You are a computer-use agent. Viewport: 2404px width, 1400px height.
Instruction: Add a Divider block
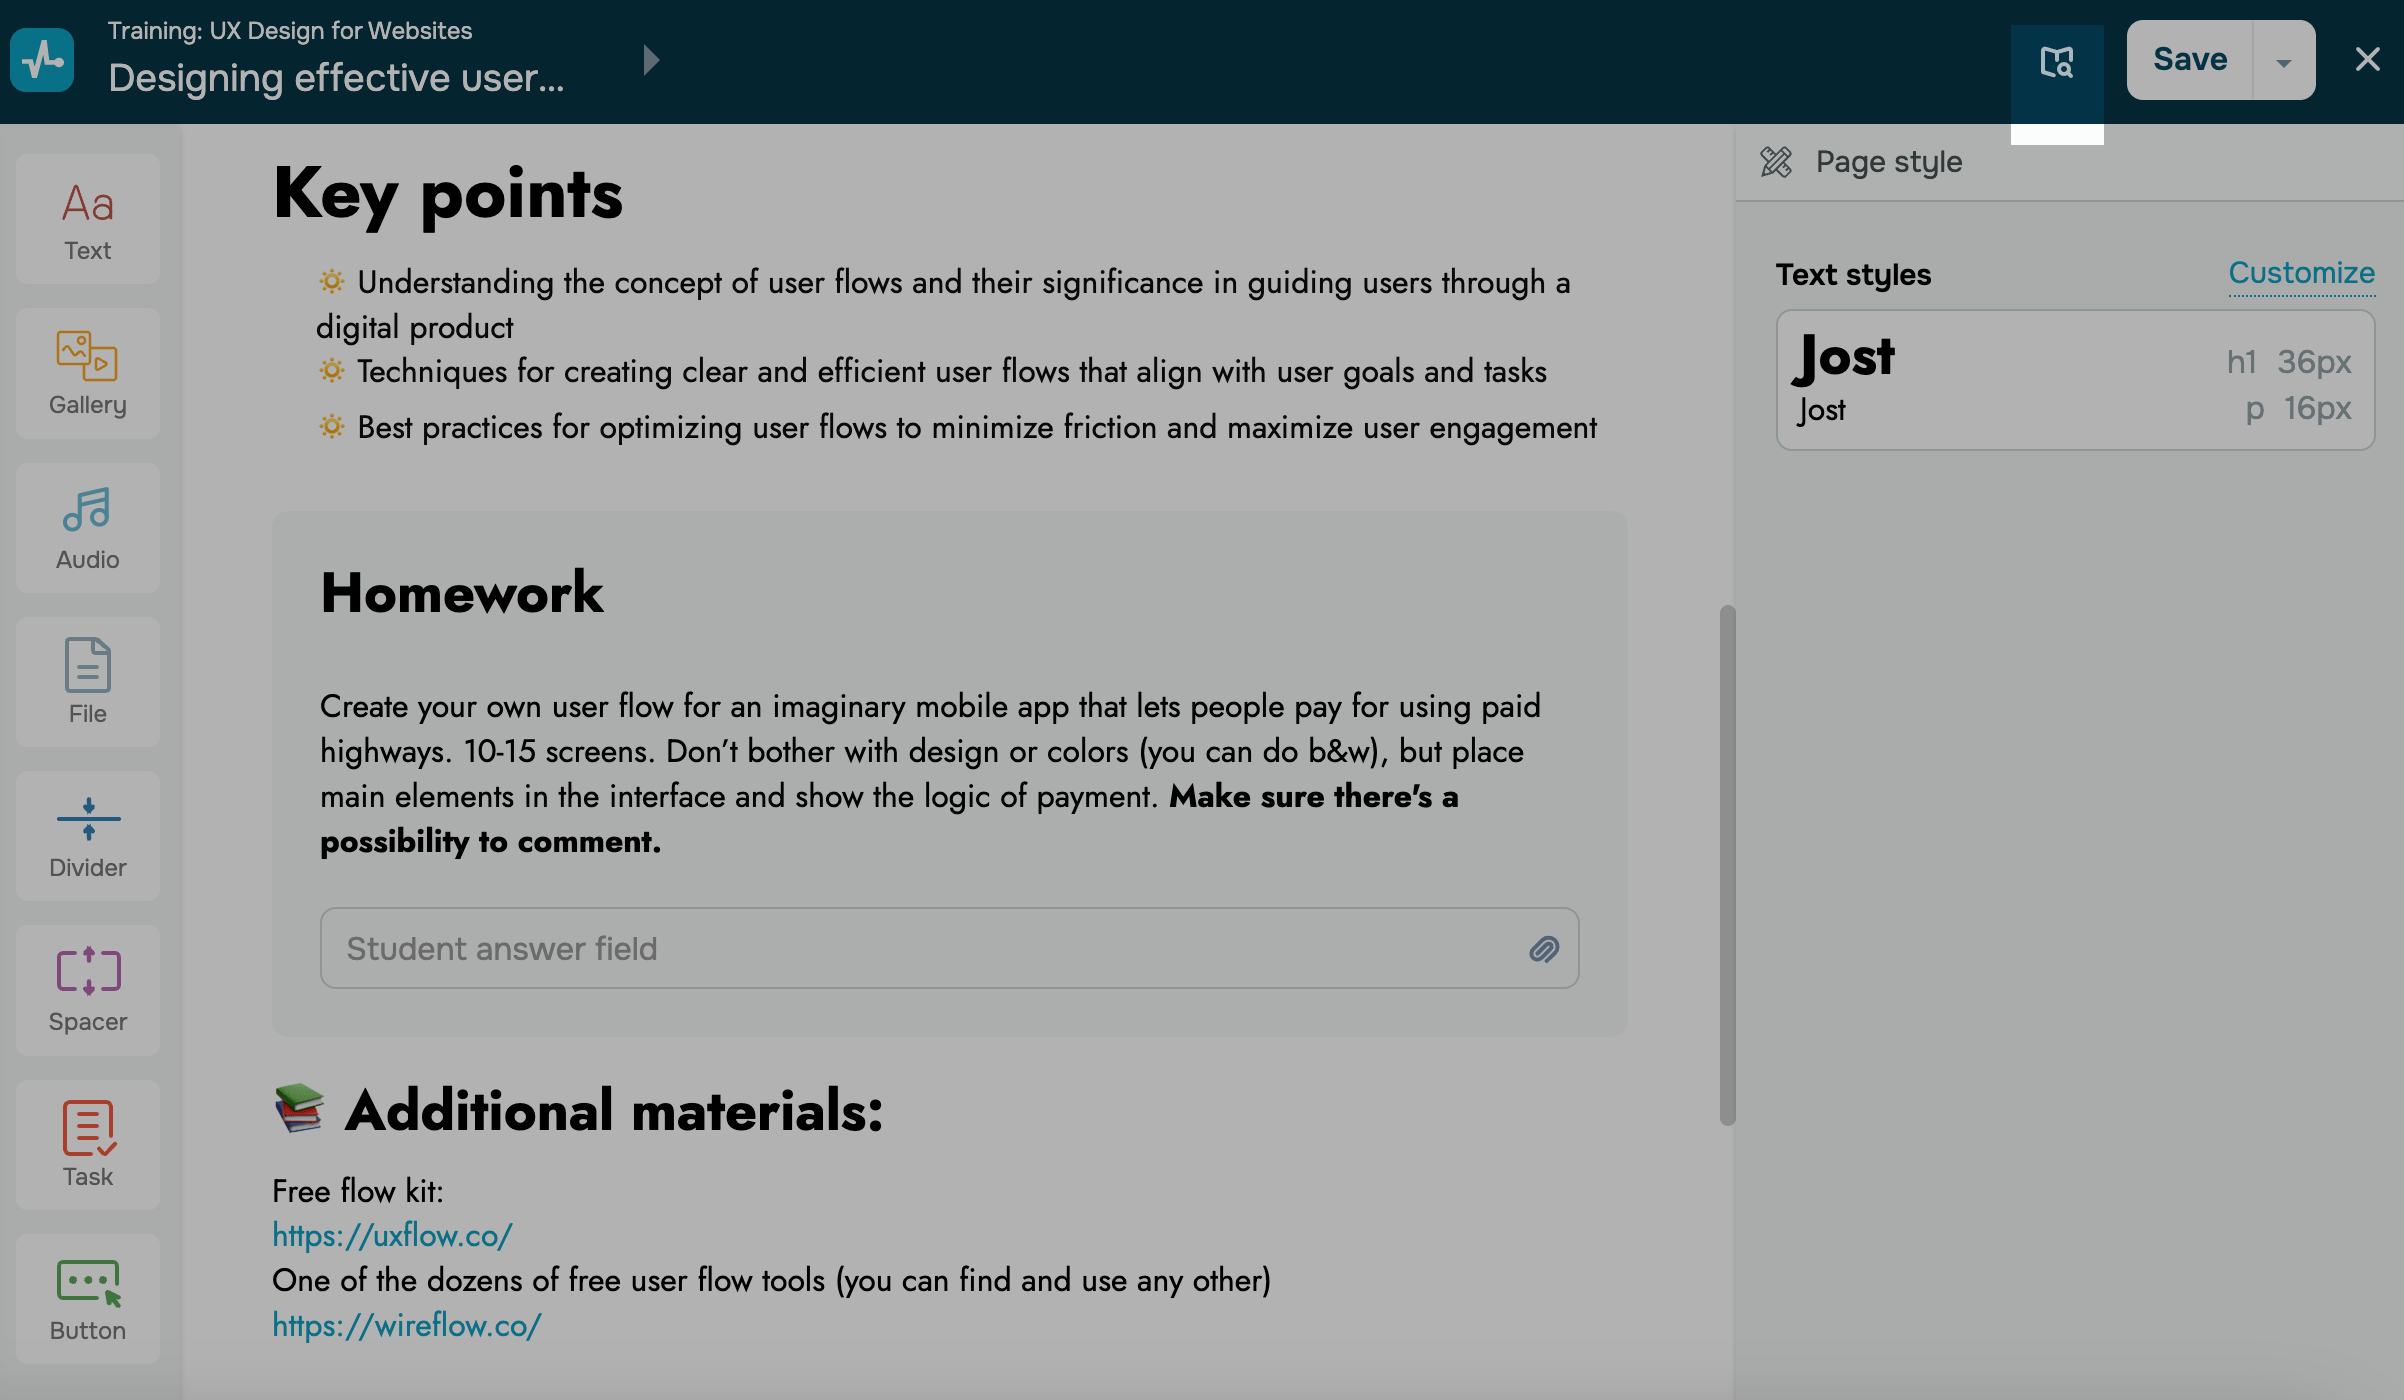click(88, 836)
